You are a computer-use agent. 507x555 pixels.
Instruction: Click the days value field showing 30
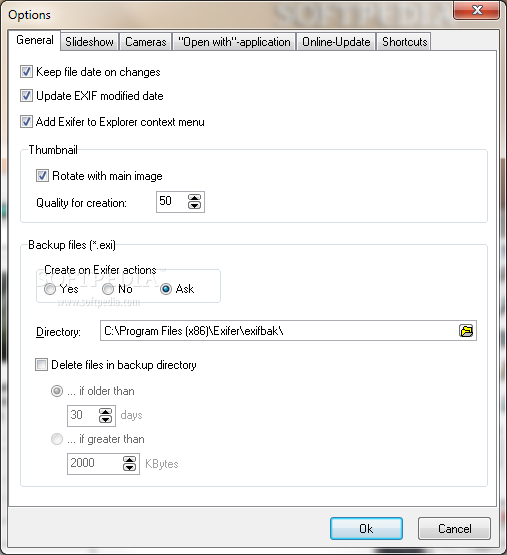84,416
